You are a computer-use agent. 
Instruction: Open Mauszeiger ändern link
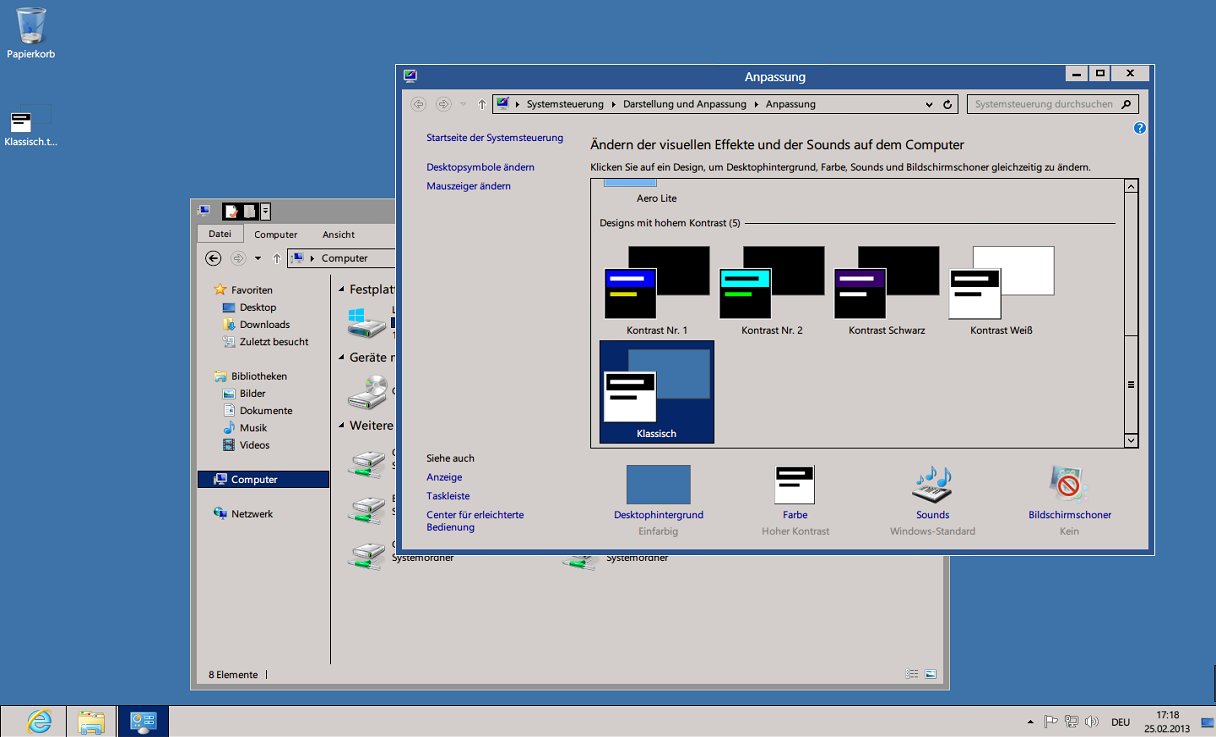tap(468, 186)
